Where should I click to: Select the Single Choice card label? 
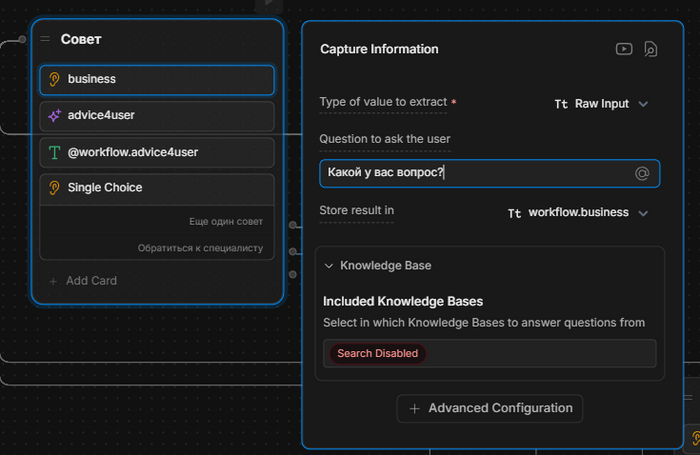(105, 188)
